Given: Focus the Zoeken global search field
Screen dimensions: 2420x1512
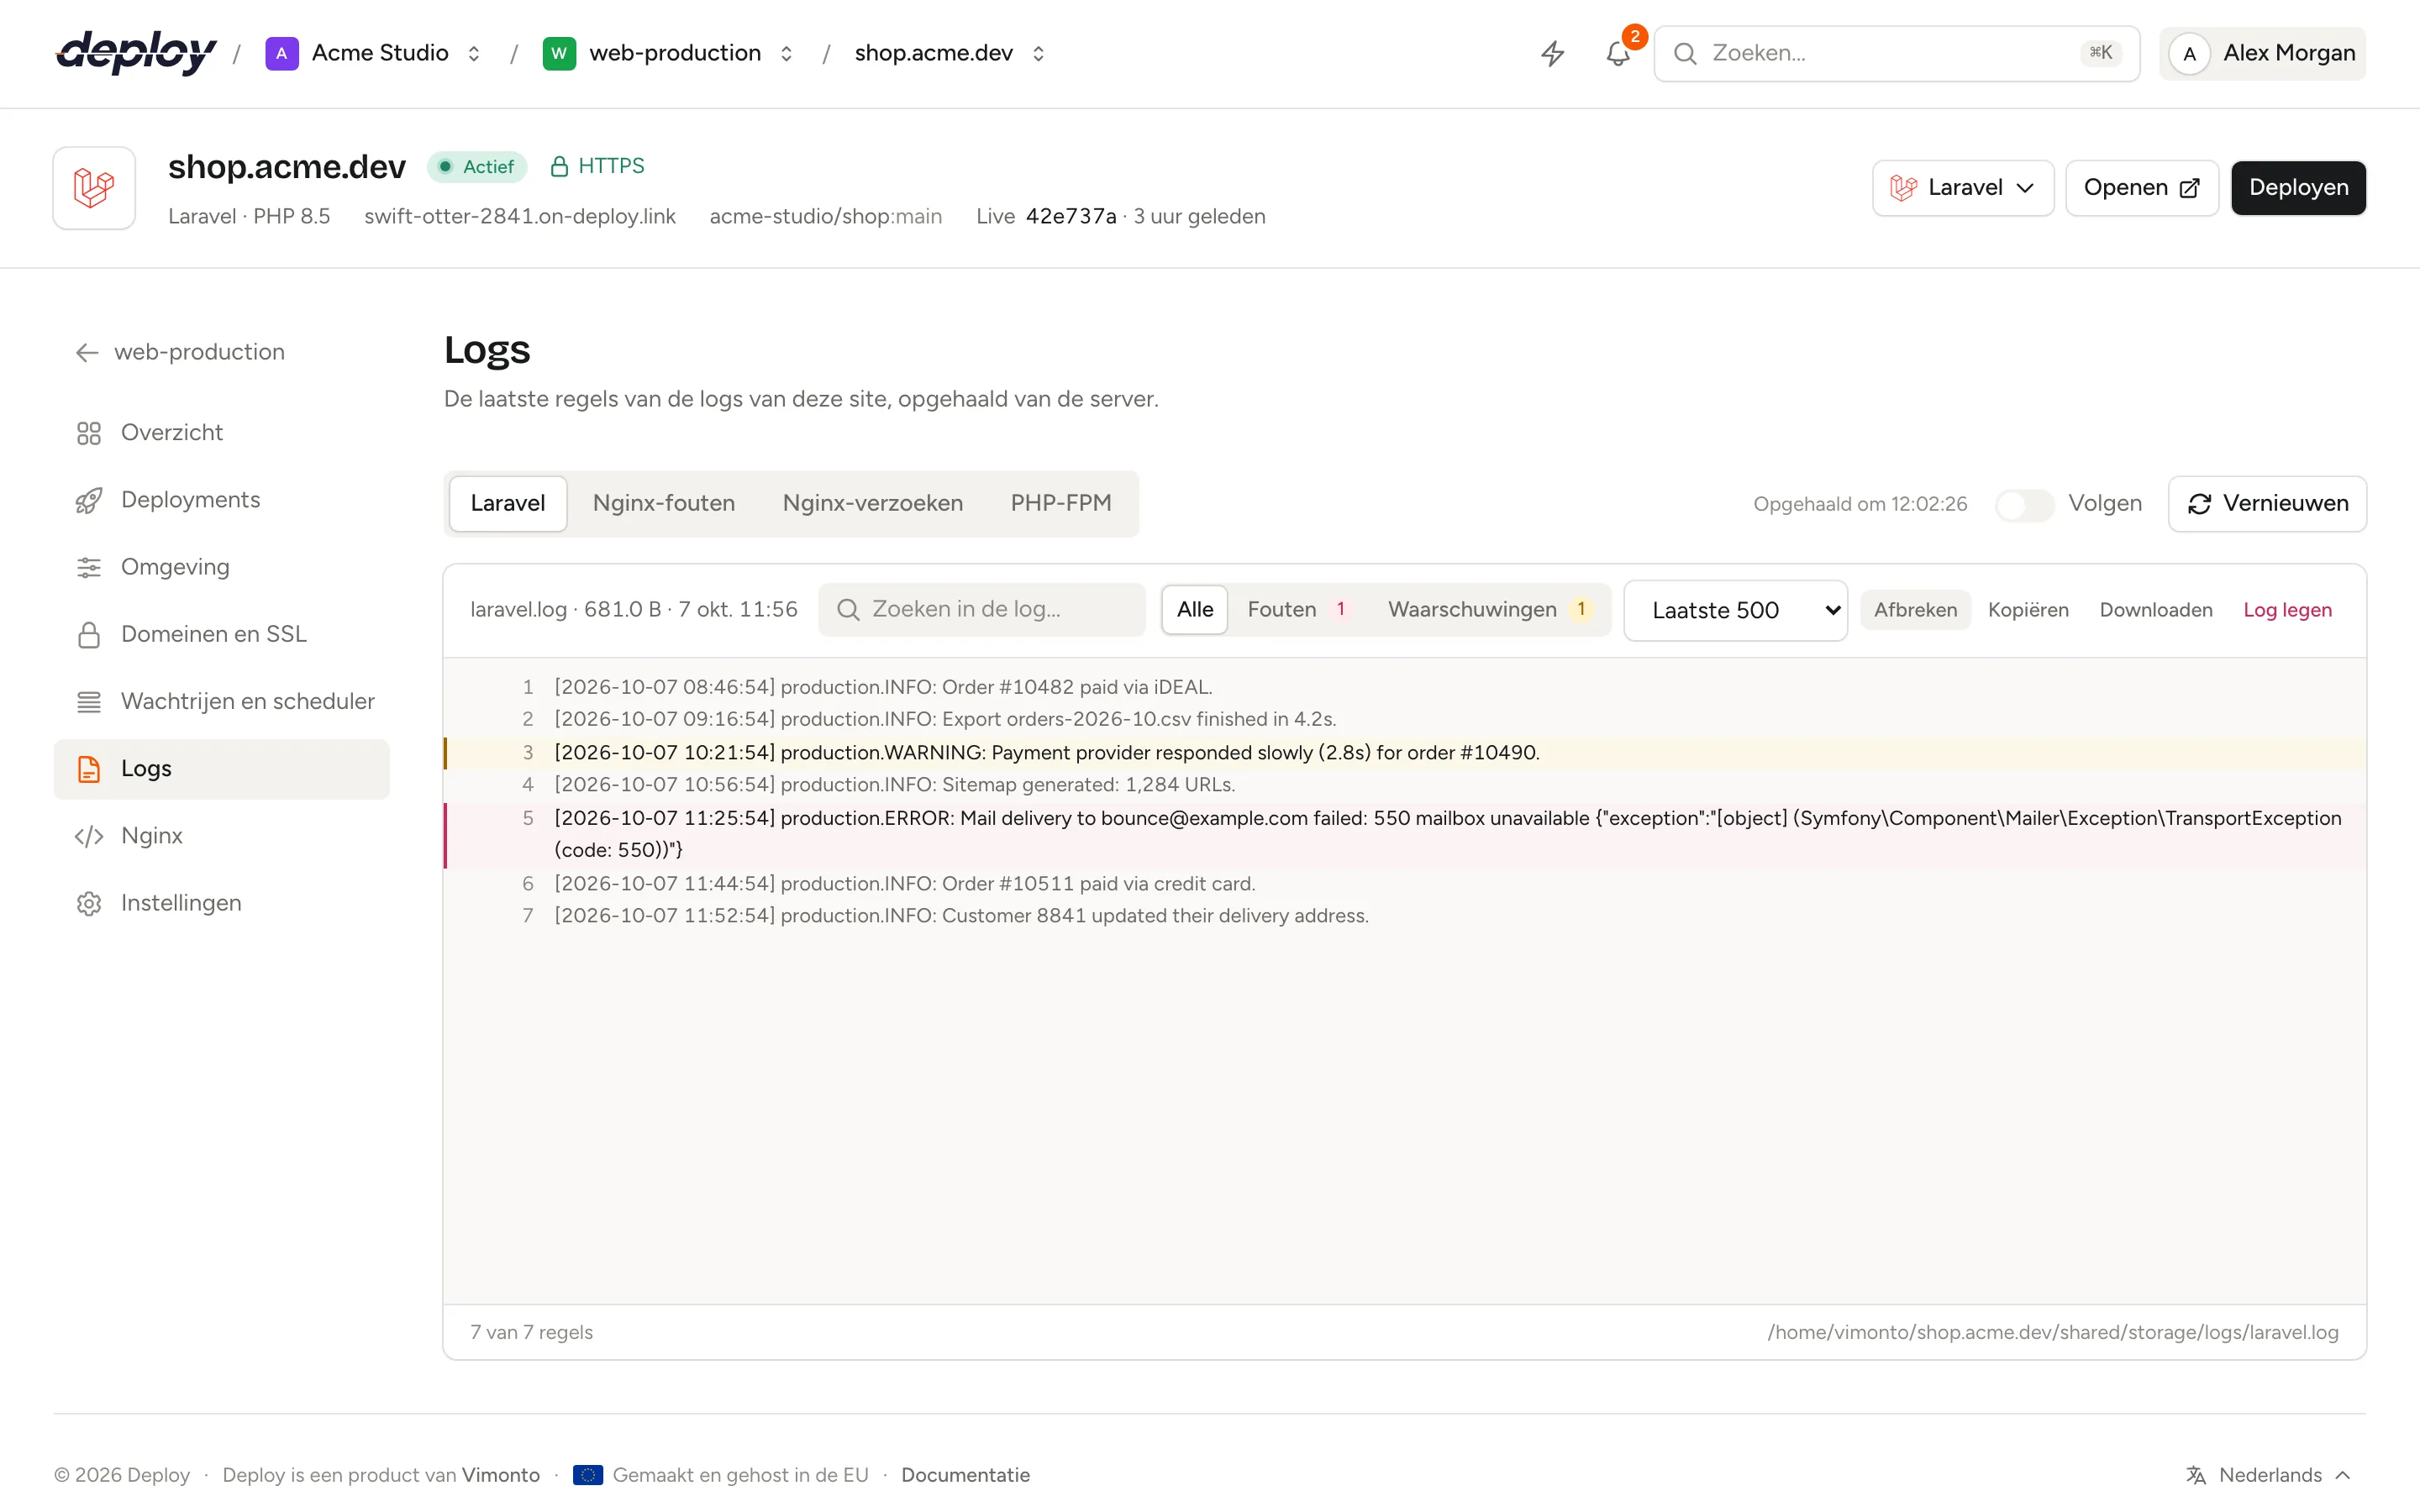Looking at the screenshot, I should coord(1896,53).
